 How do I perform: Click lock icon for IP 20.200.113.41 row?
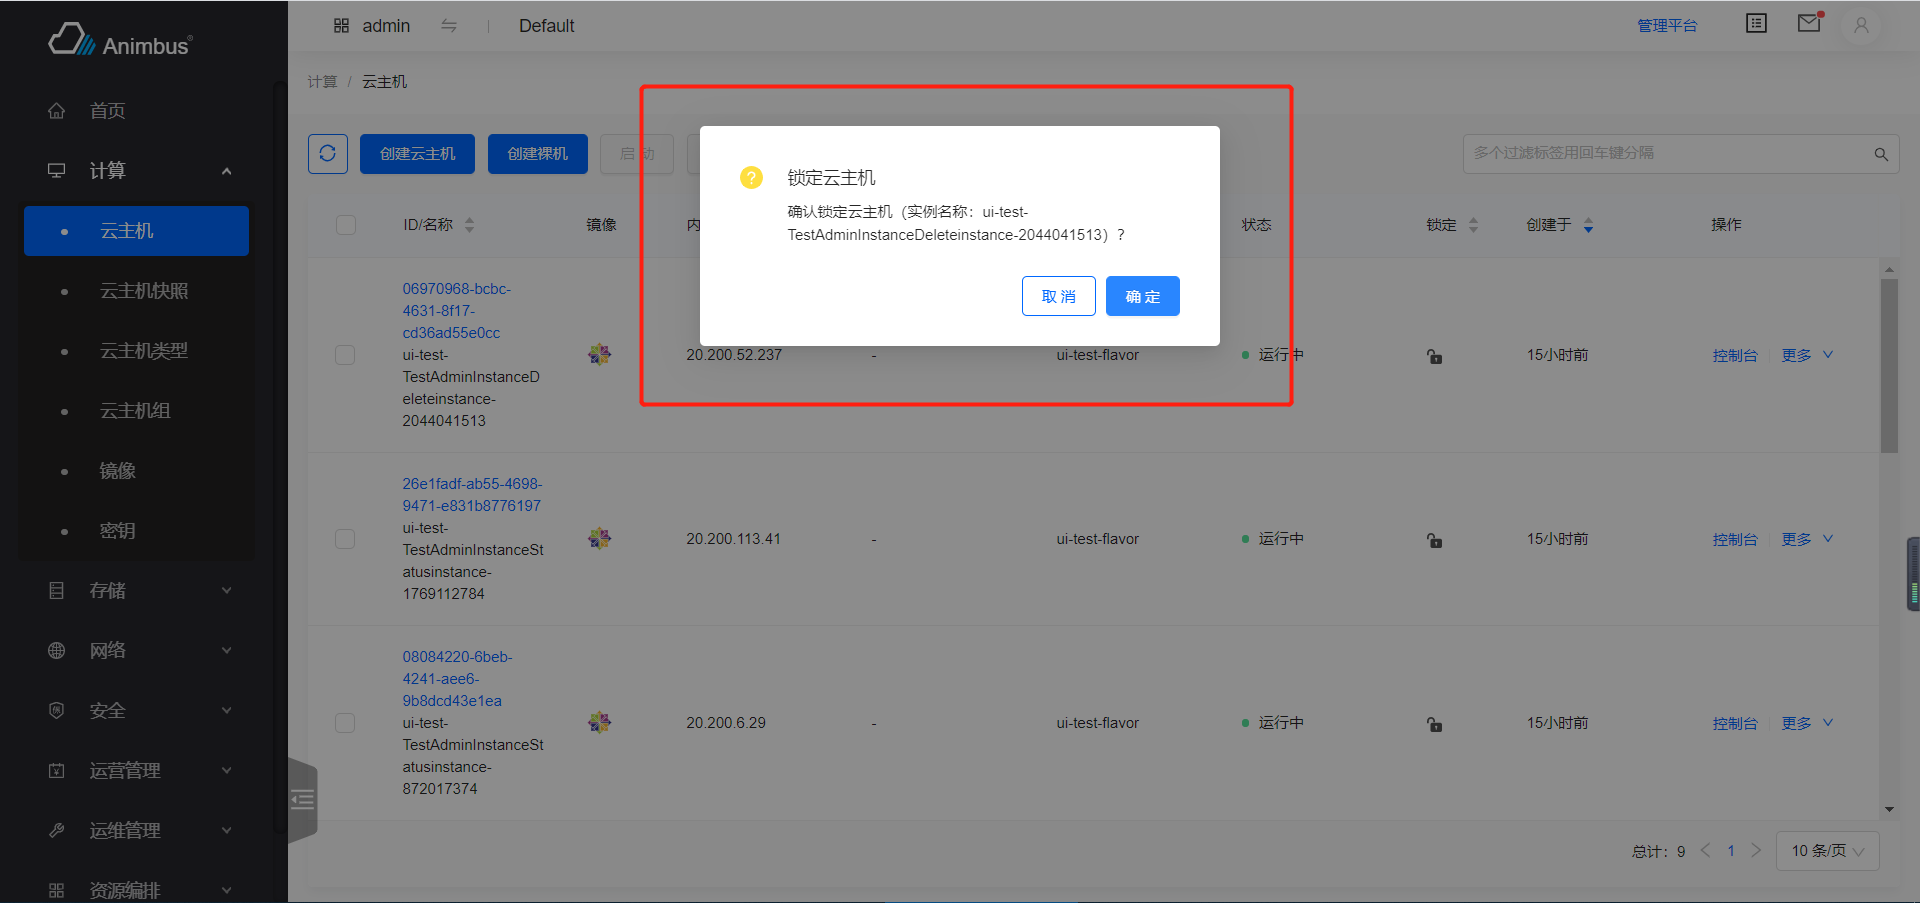(x=1434, y=540)
